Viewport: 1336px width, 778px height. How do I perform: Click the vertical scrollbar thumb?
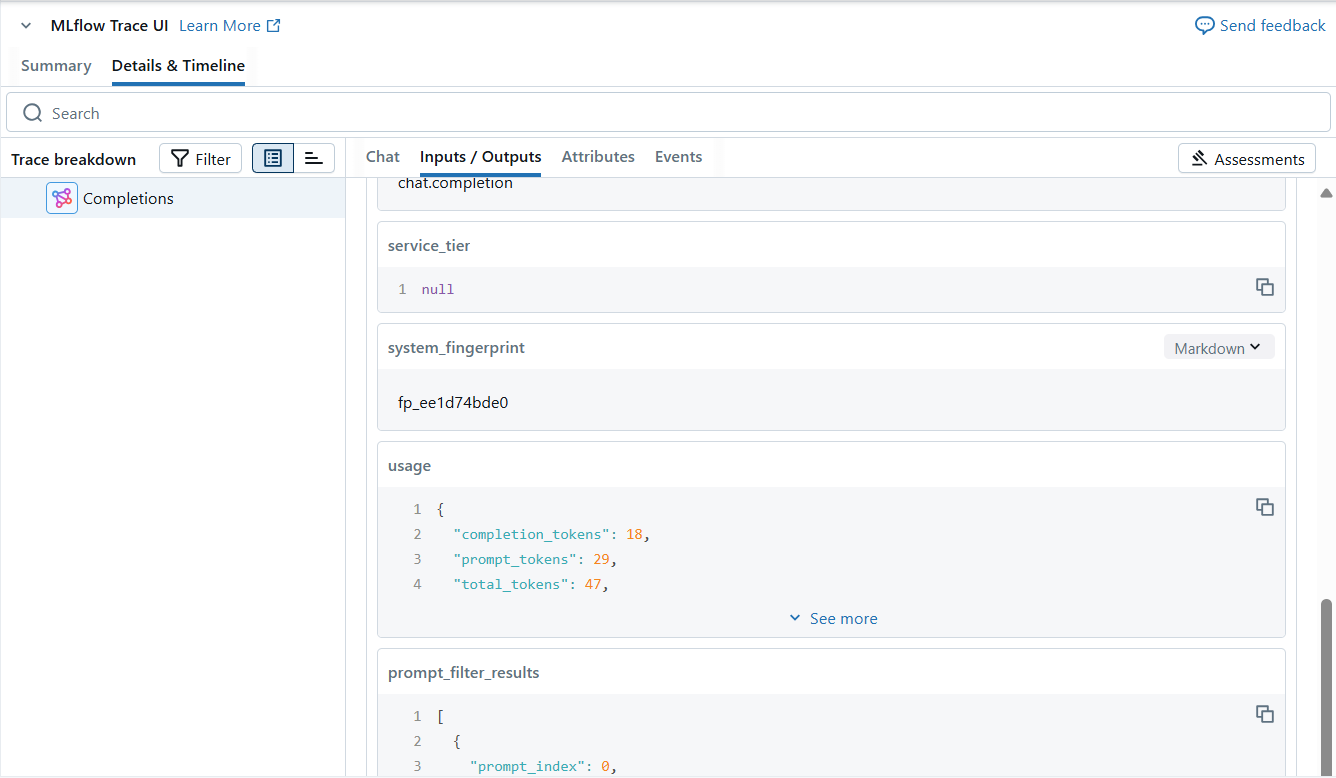1327,687
